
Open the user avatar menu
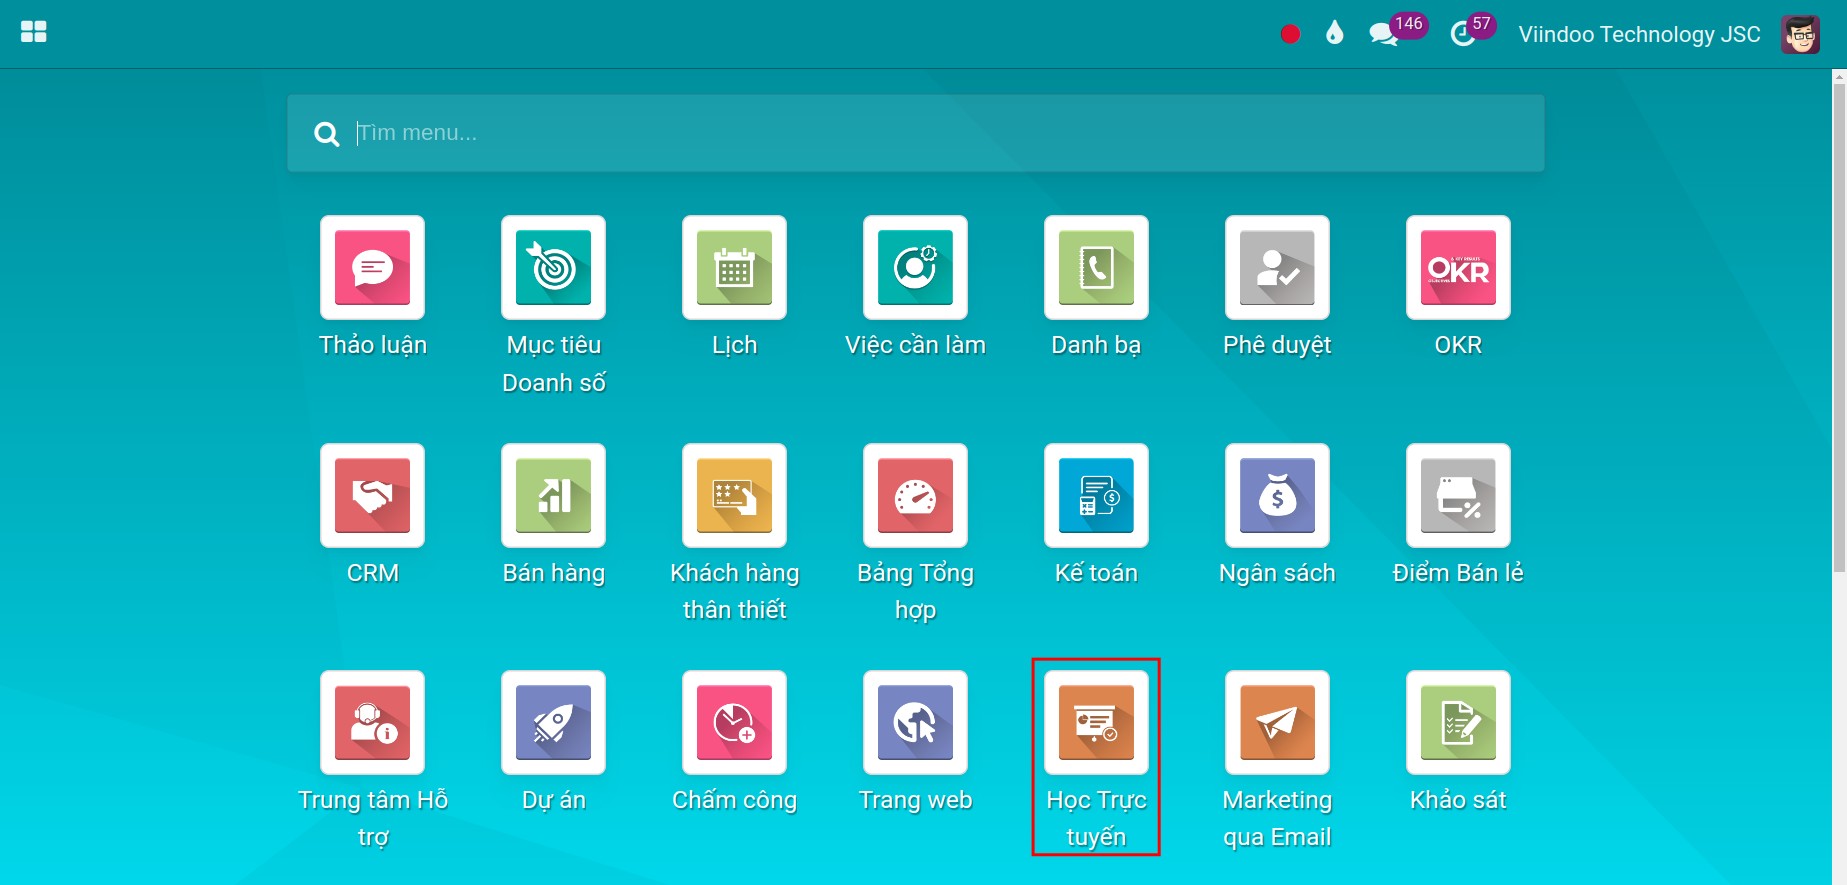(x=1800, y=34)
